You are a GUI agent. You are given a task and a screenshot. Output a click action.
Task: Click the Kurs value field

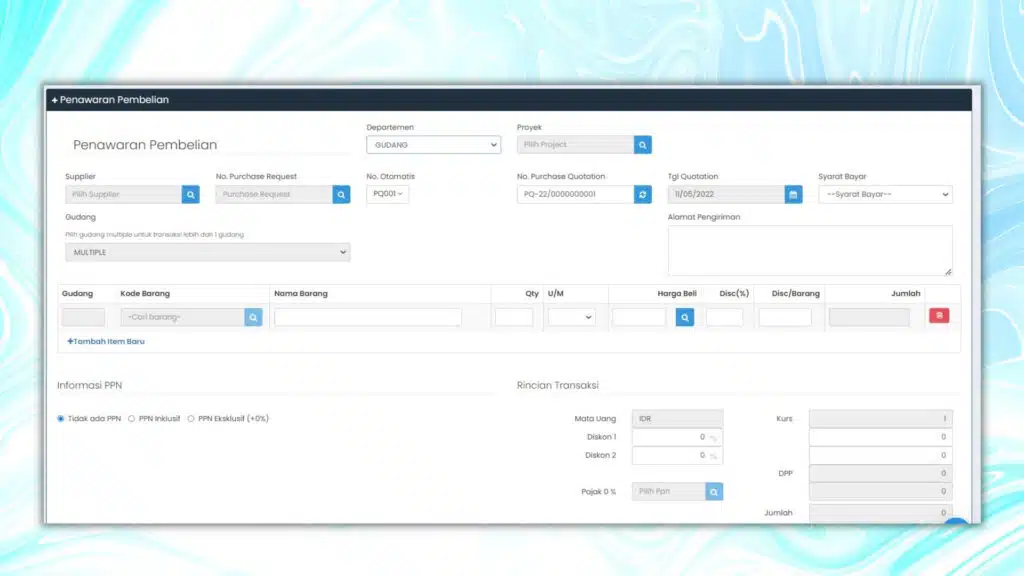(x=881, y=419)
